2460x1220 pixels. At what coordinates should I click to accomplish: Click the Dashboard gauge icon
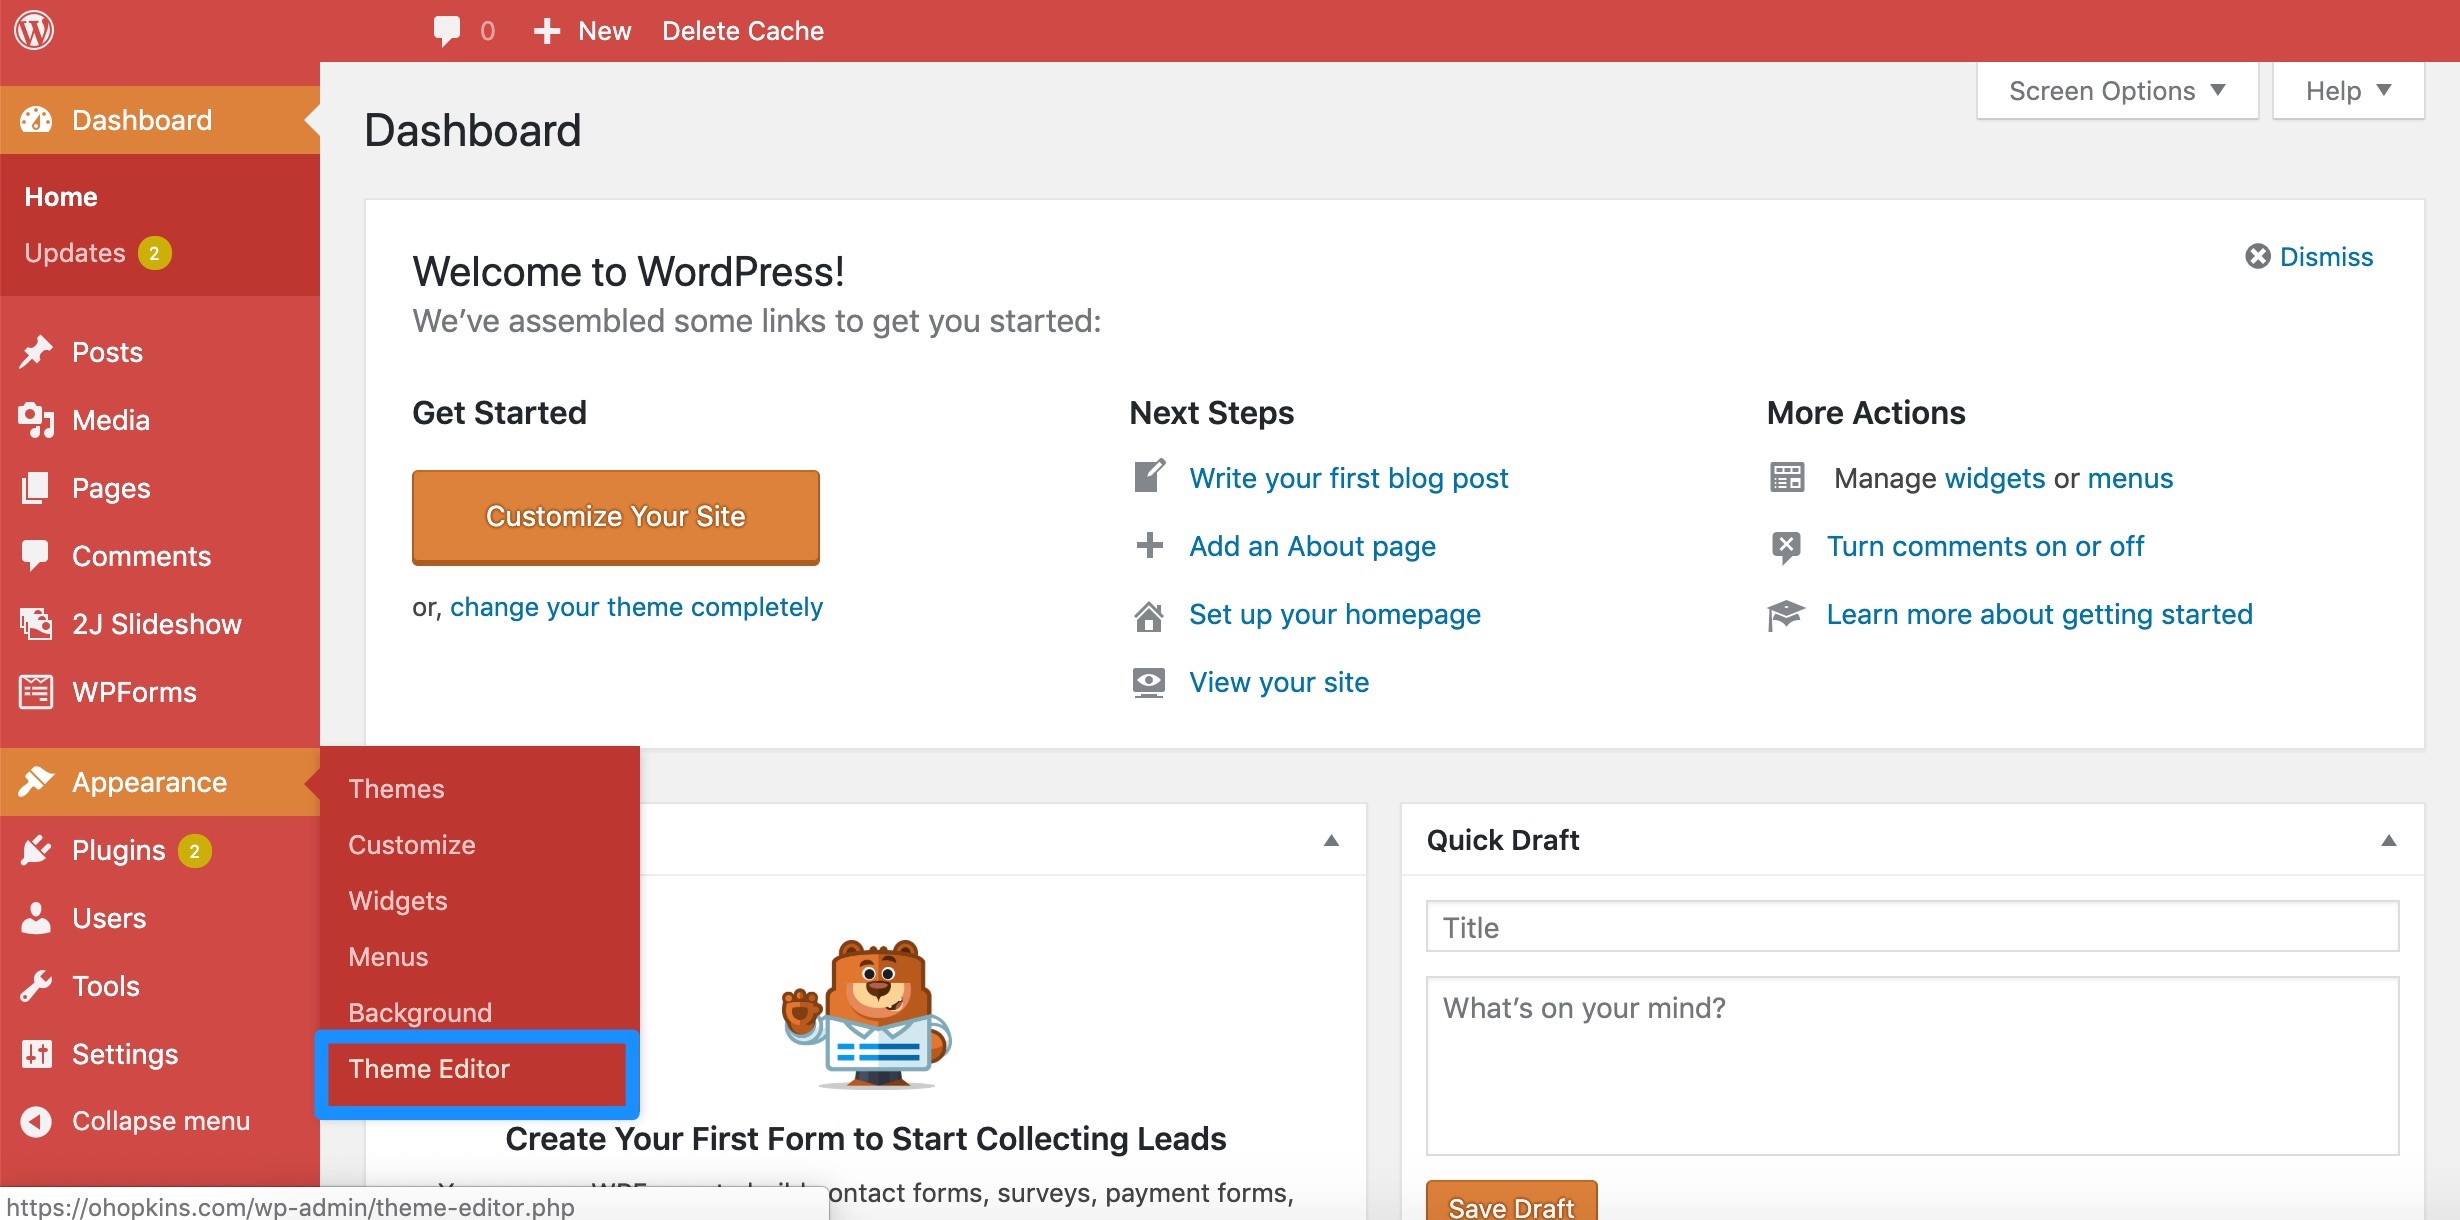36,120
